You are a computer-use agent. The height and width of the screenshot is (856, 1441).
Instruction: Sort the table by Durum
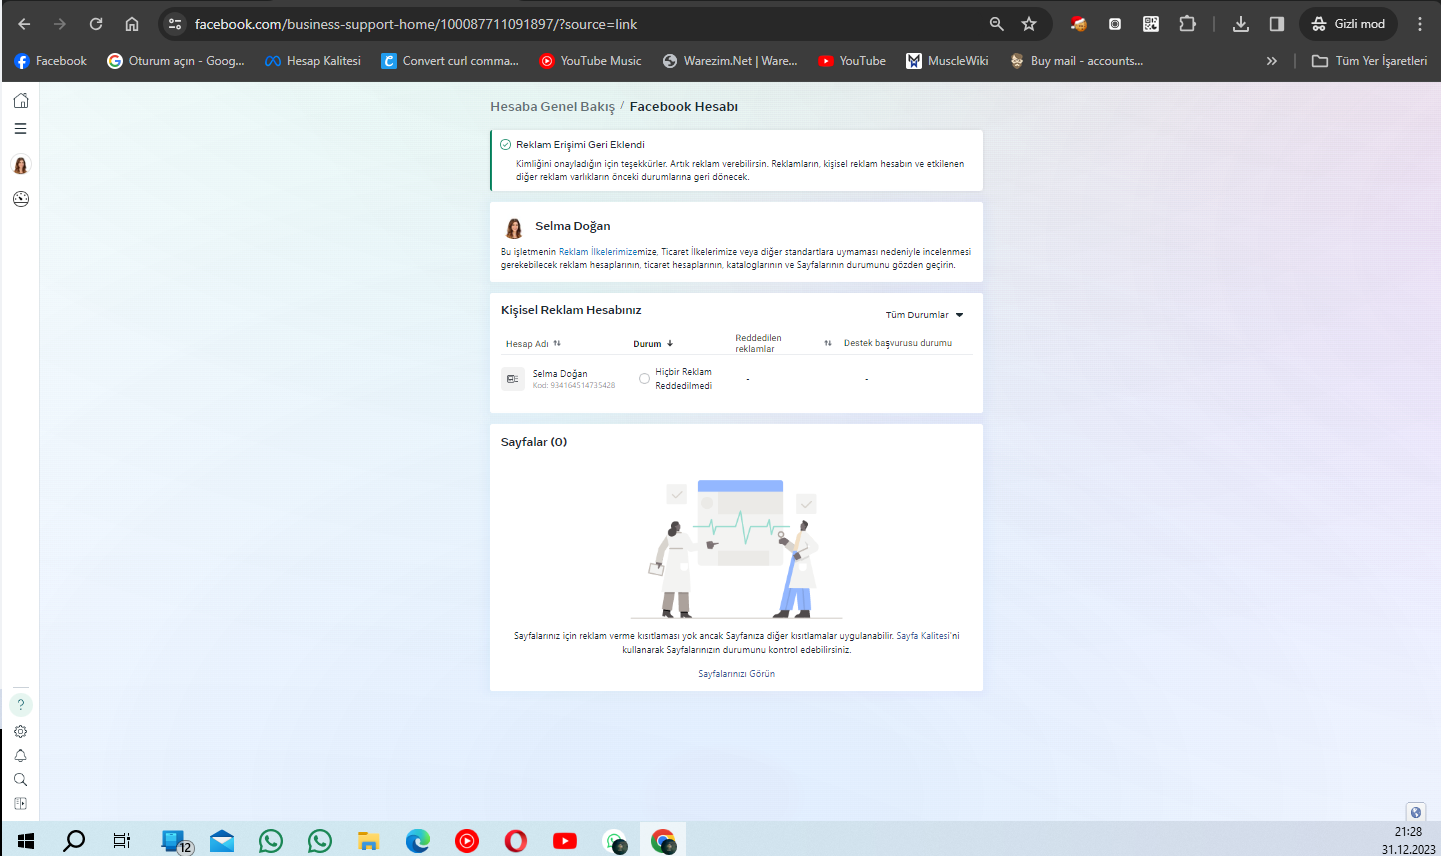pyautogui.click(x=653, y=344)
